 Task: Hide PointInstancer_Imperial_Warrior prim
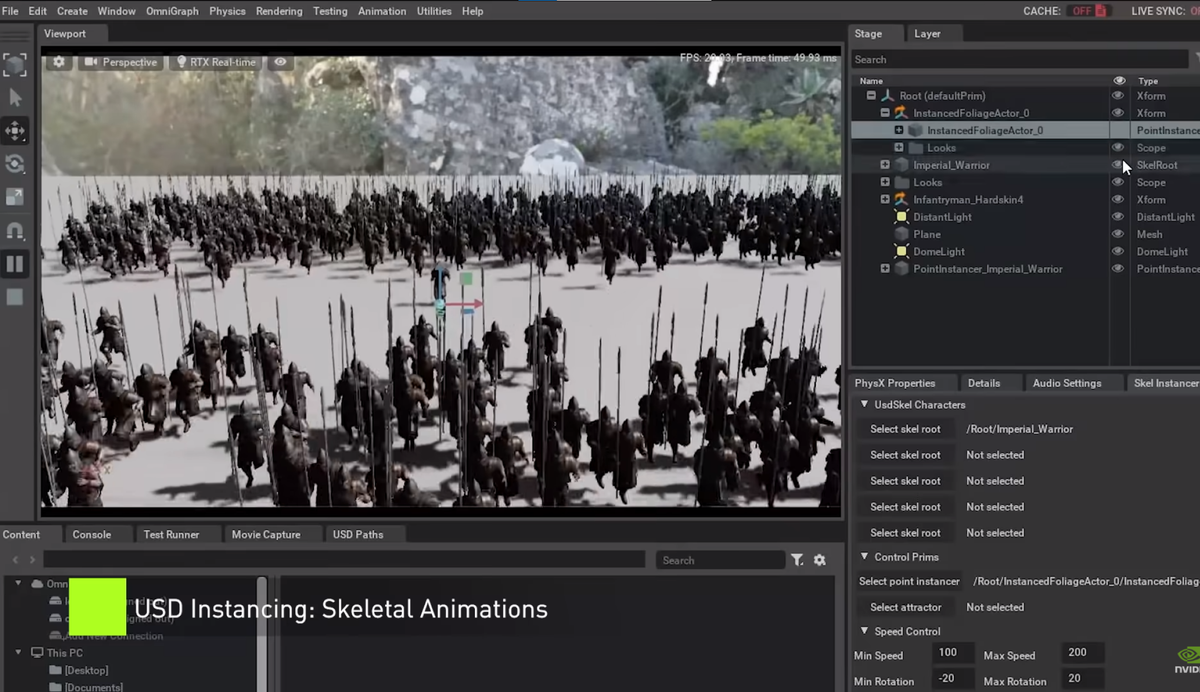(1118, 269)
